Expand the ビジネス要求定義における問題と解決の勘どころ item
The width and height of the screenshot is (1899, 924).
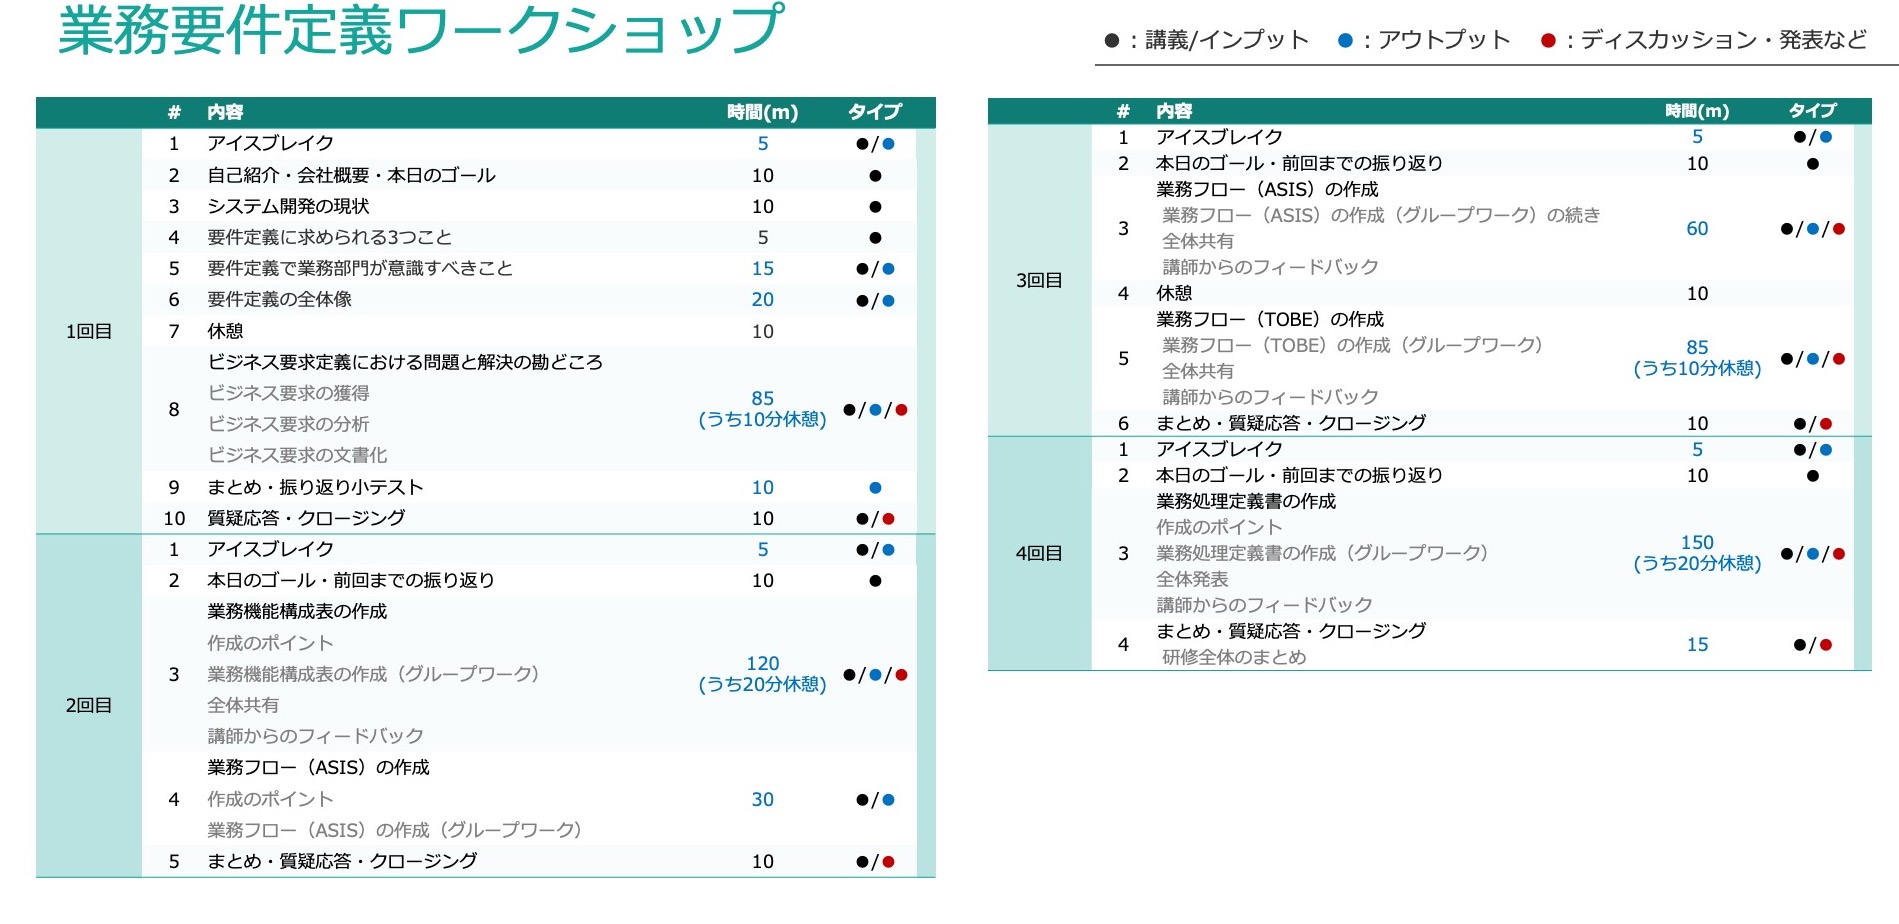click(x=404, y=363)
